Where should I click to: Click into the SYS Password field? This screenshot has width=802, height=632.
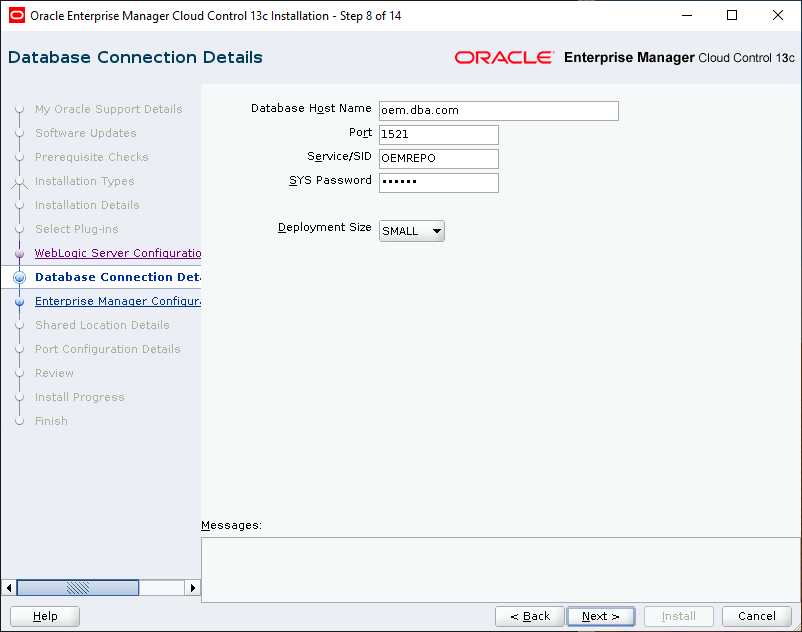point(438,183)
